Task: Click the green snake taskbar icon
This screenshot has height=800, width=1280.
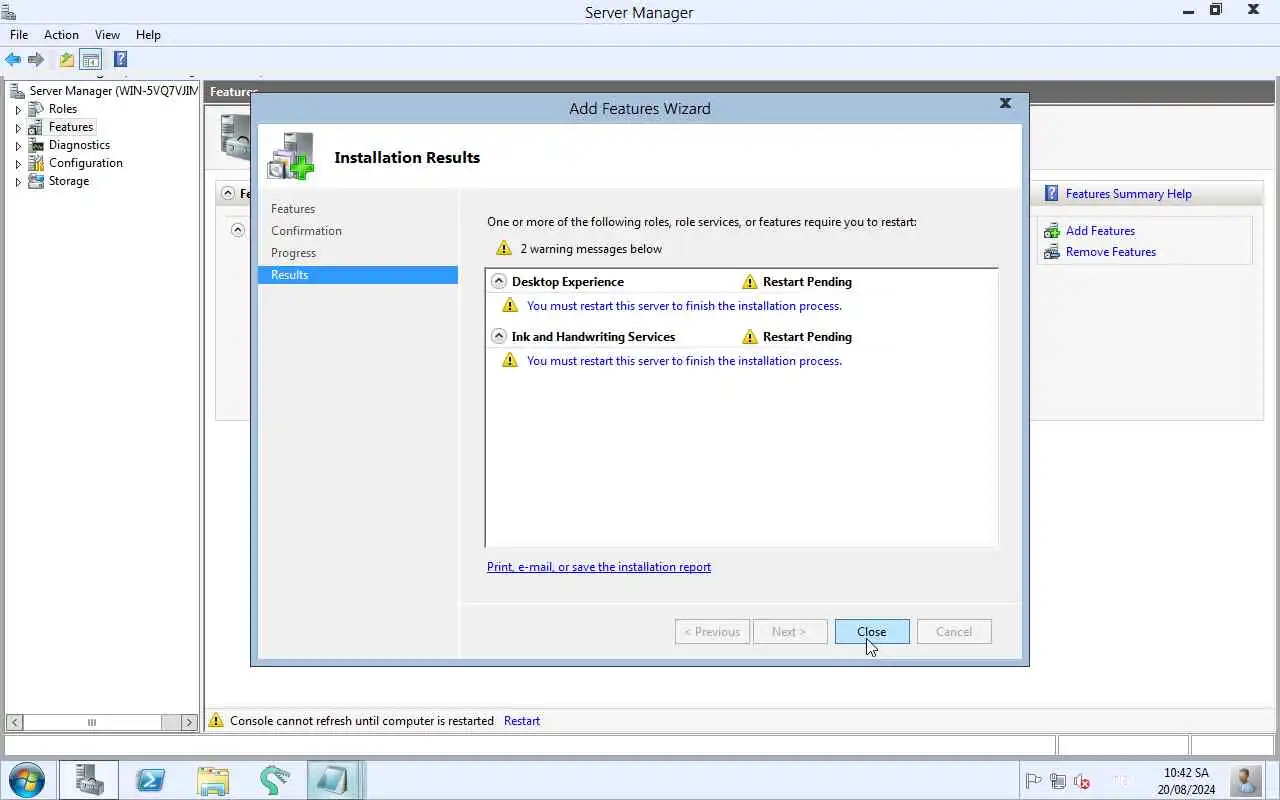Action: 274,780
